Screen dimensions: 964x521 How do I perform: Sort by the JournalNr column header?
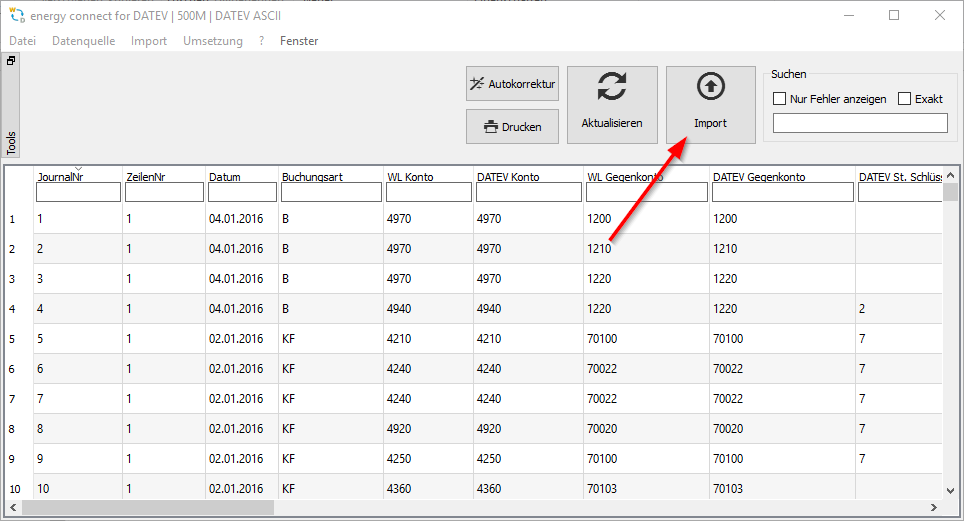[60, 177]
